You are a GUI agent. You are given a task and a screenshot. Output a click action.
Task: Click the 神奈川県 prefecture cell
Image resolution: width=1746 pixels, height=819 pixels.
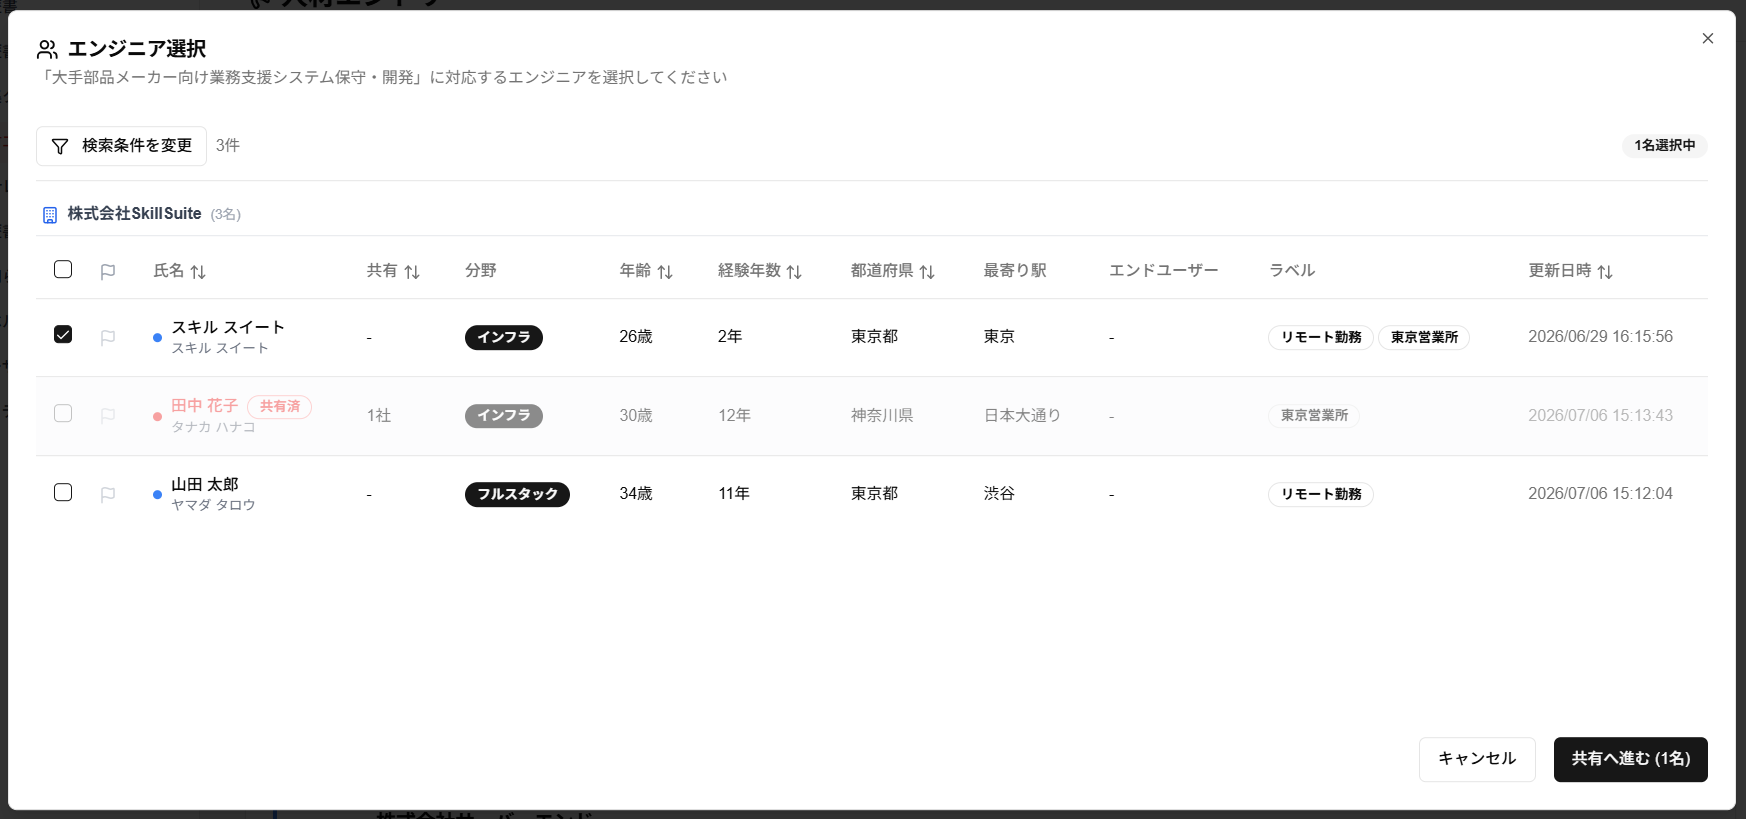pyautogui.click(x=882, y=416)
